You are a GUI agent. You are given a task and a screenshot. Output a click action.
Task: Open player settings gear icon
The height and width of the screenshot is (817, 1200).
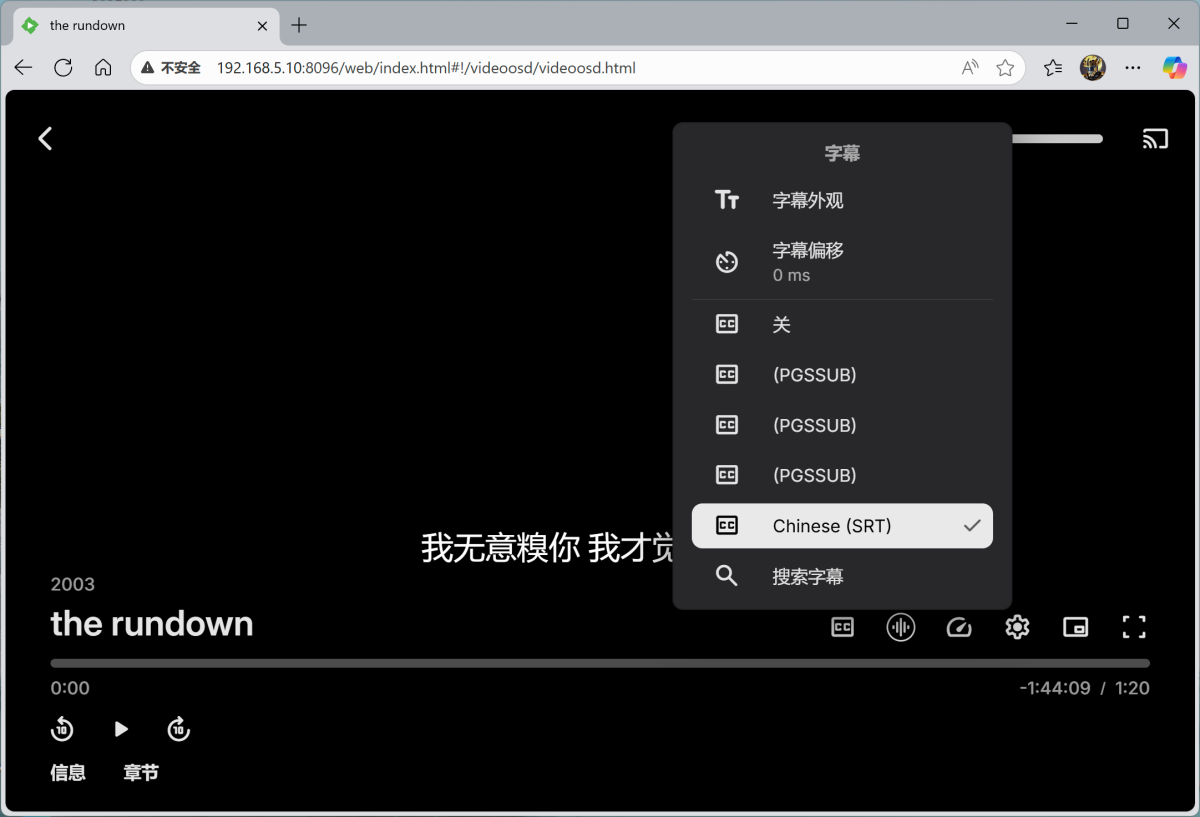(x=1017, y=627)
